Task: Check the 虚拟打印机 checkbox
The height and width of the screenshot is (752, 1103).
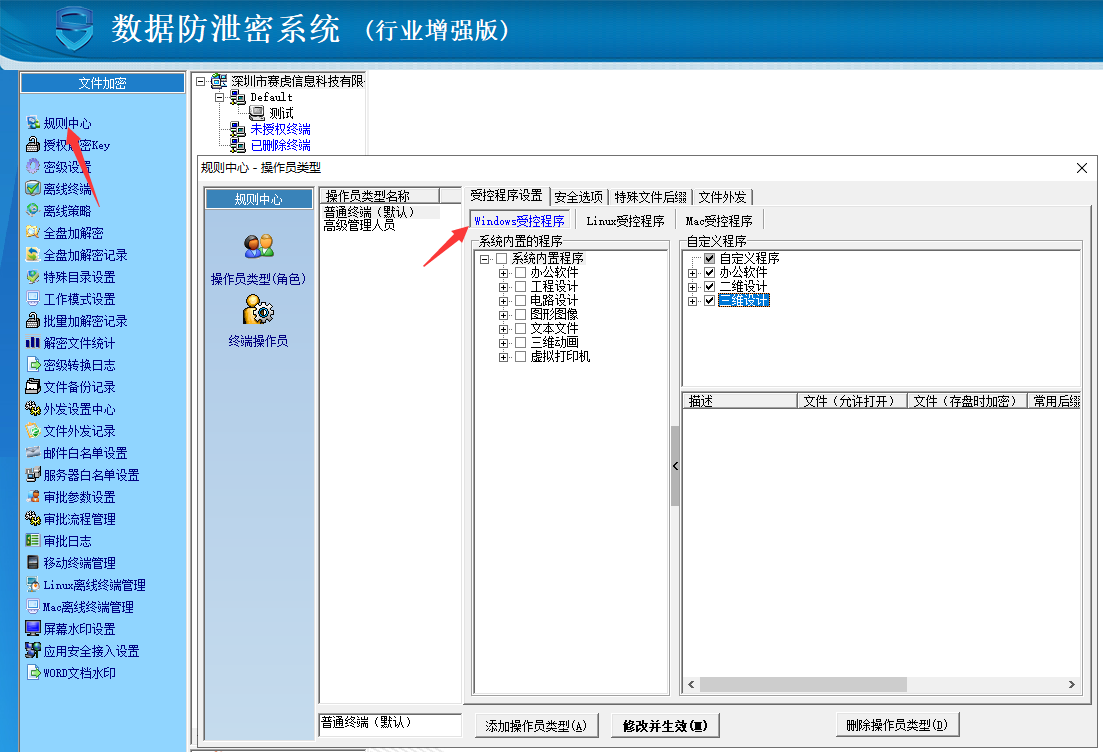Action: (x=521, y=357)
